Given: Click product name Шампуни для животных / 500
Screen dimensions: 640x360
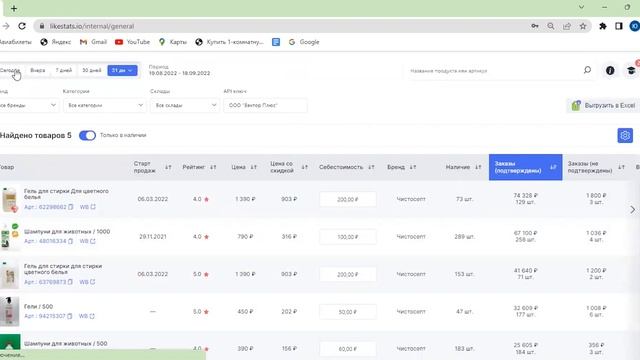Looking at the screenshot, I should [65, 344].
